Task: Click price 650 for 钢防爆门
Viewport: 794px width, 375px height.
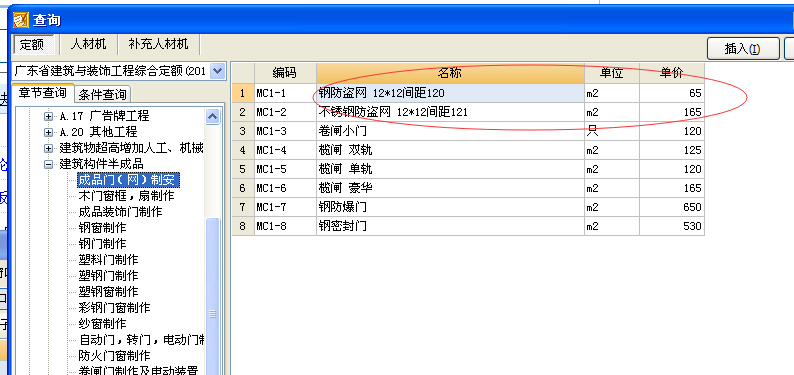Action: click(671, 207)
